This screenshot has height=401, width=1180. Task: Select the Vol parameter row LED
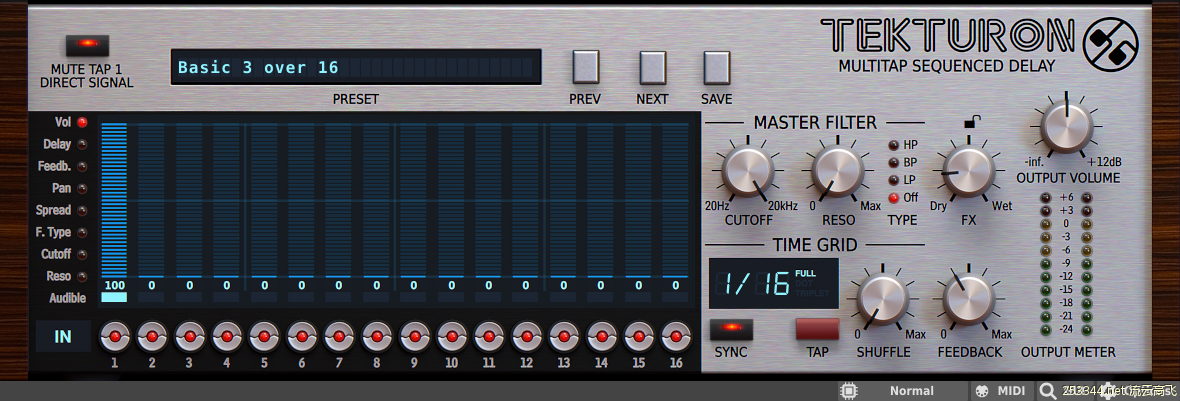tap(82, 122)
